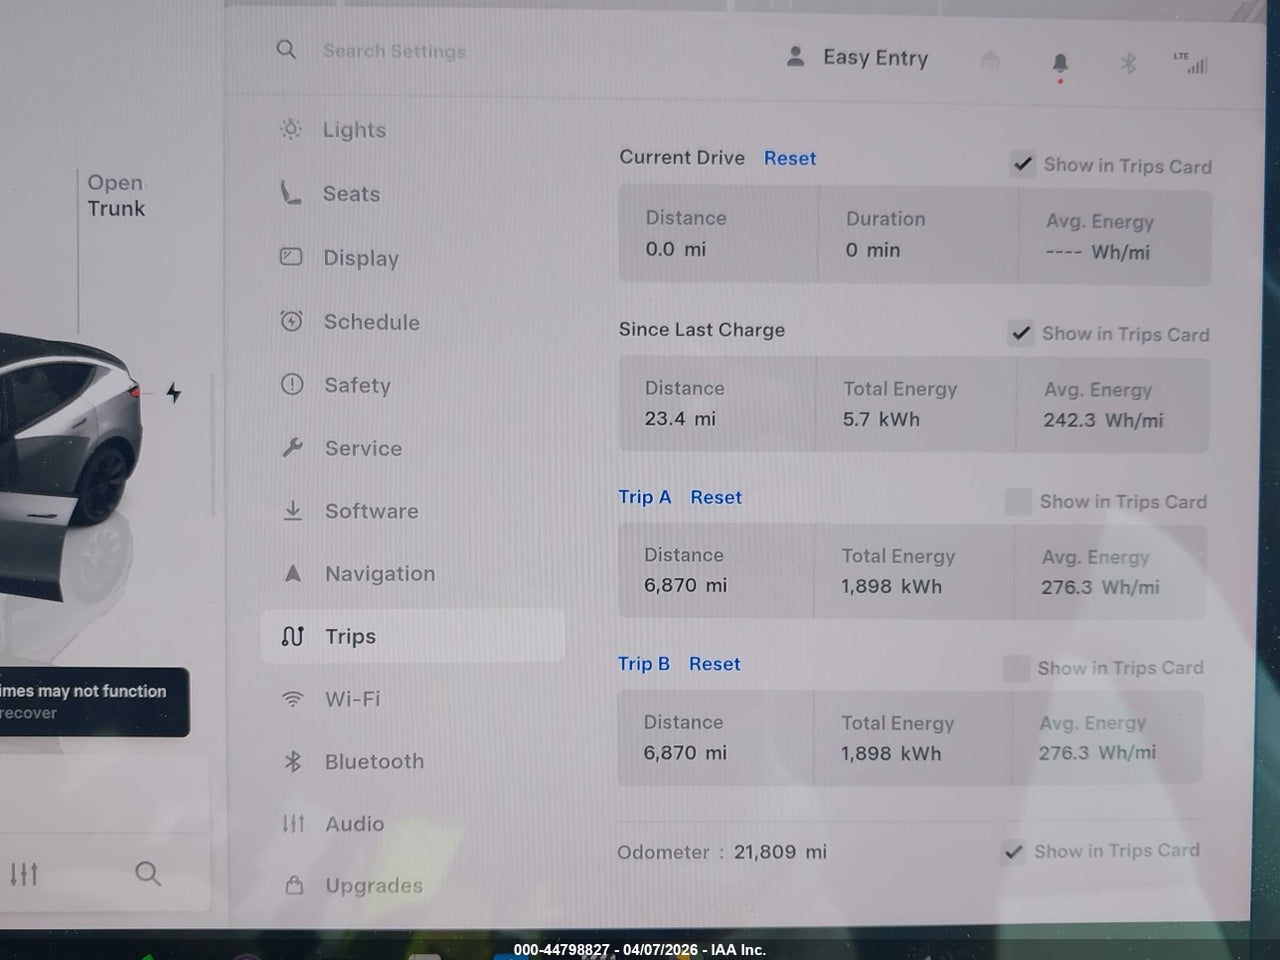Viewport: 1280px width, 960px height.
Task: Click the Display screen icon
Action: coord(291,257)
